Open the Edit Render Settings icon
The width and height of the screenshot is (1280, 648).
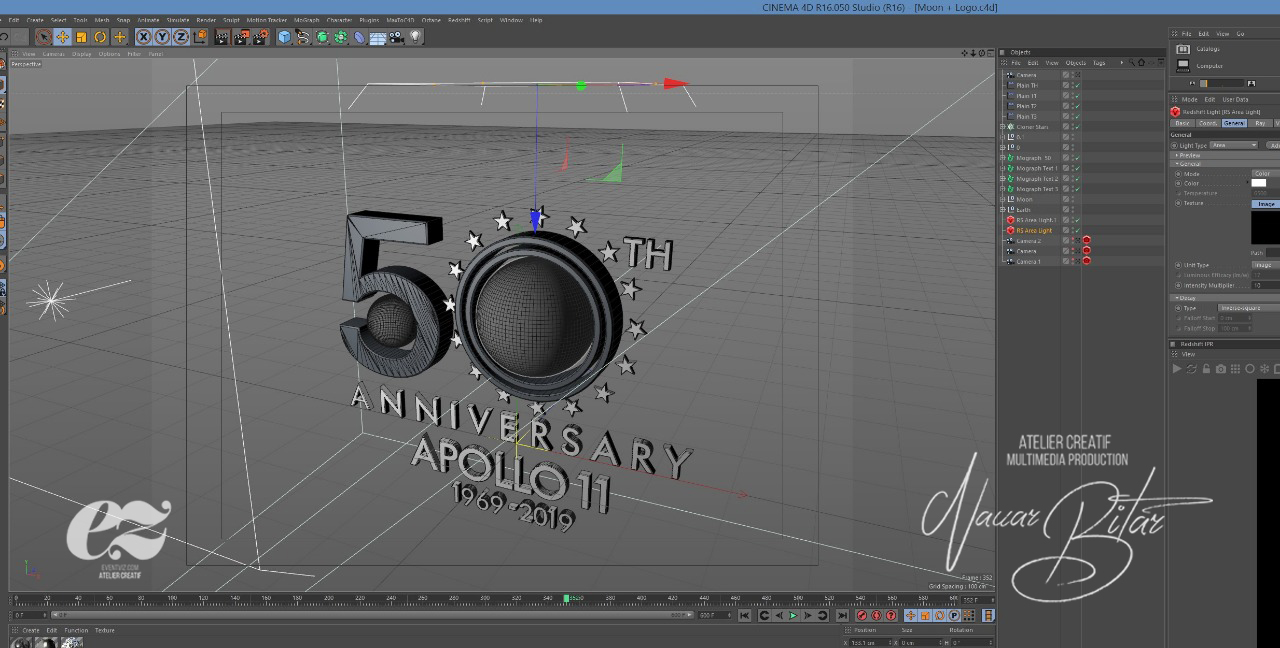pyautogui.click(x=261, y=37)
